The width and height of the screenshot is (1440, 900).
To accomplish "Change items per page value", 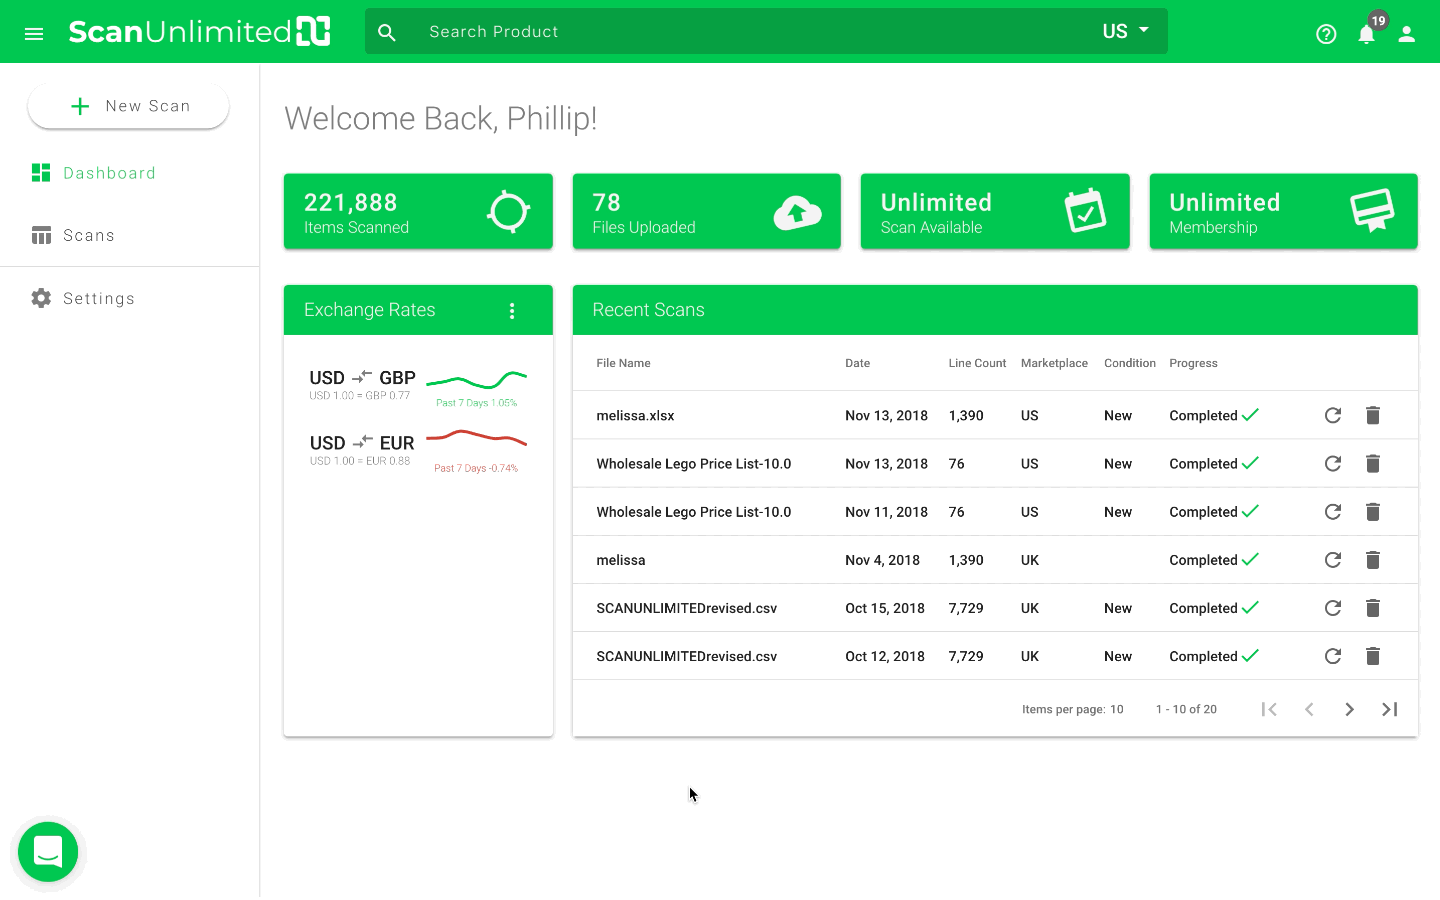I will click(x=1116, y=709).
